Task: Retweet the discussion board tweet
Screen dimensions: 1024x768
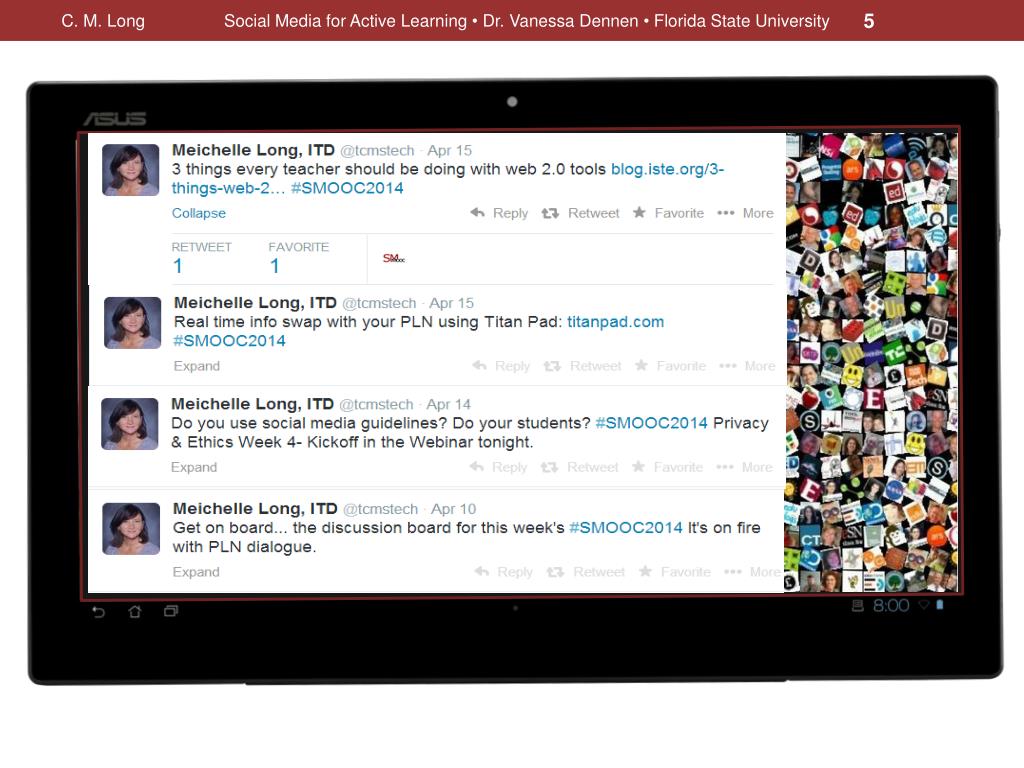Action: click(x=586, y=571)
